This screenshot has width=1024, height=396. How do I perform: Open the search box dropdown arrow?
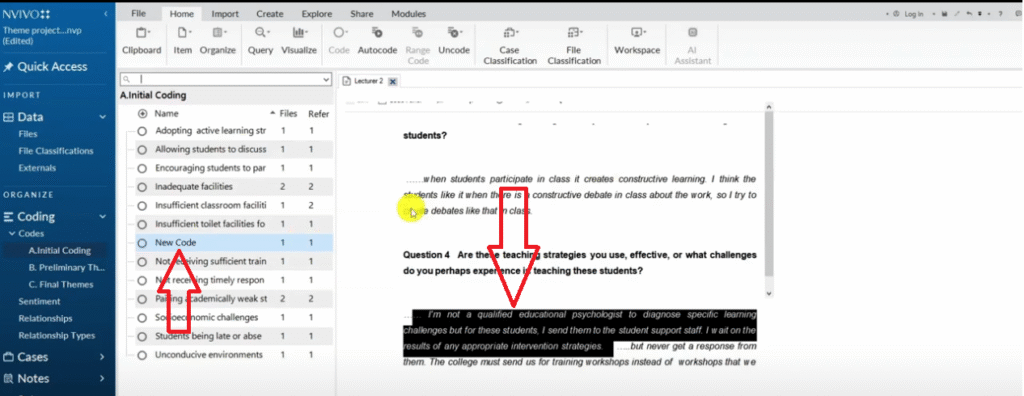(x=327, y=79)
